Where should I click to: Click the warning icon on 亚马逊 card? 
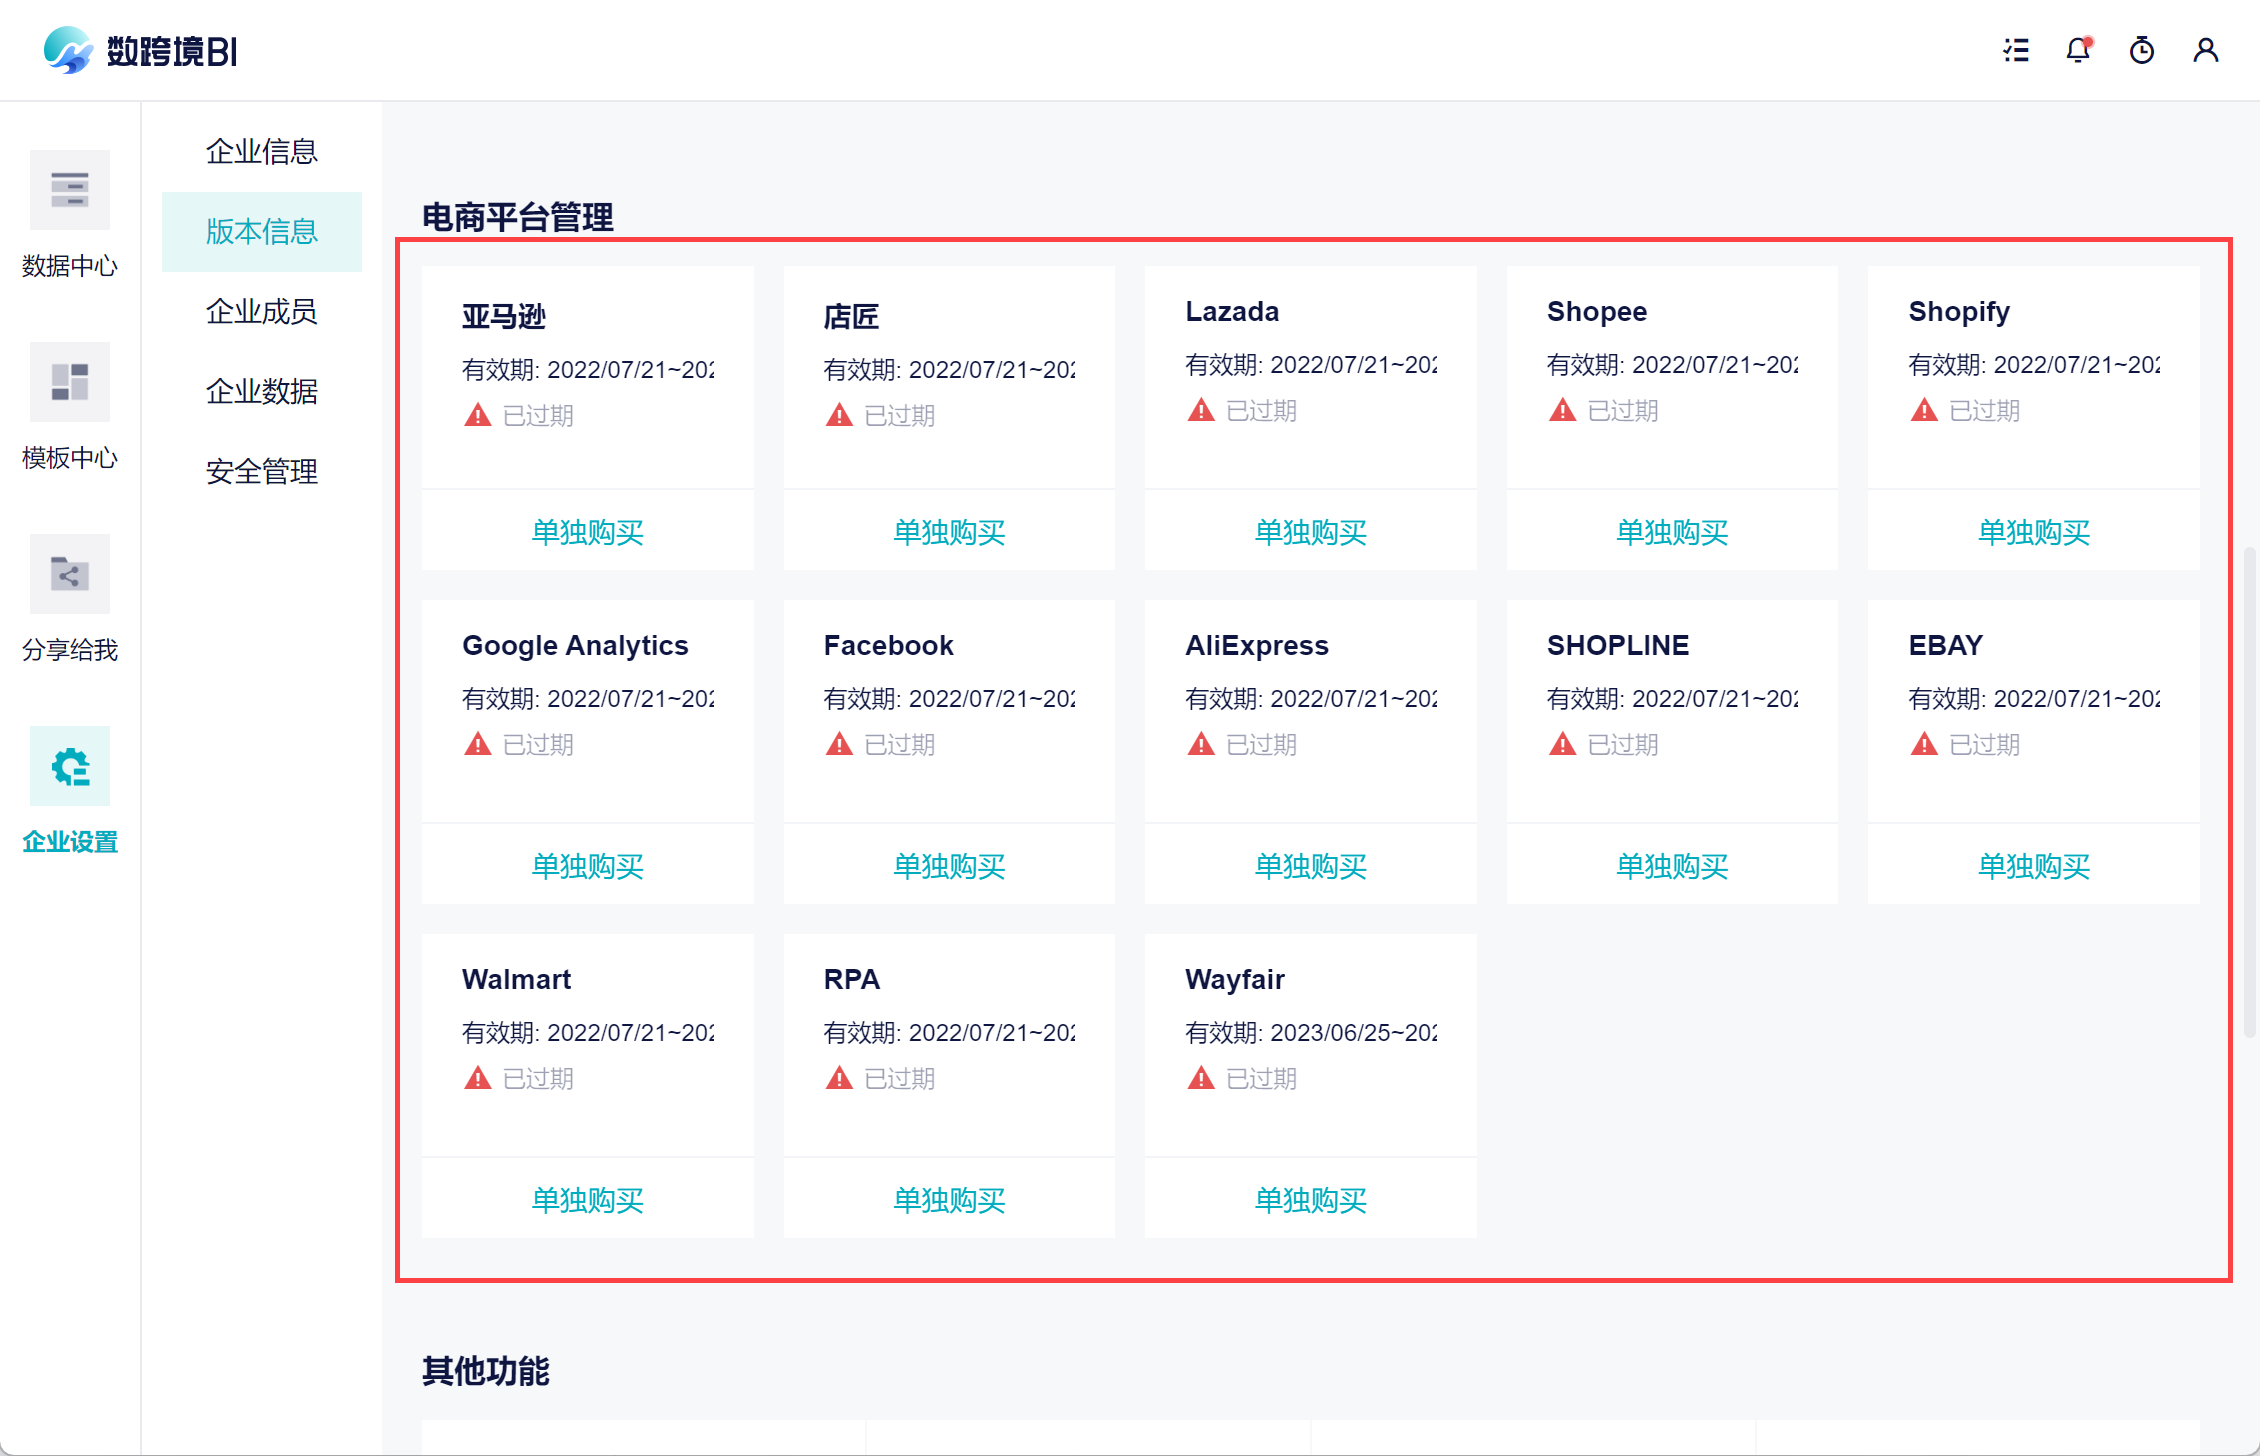(x=478, y=415)
